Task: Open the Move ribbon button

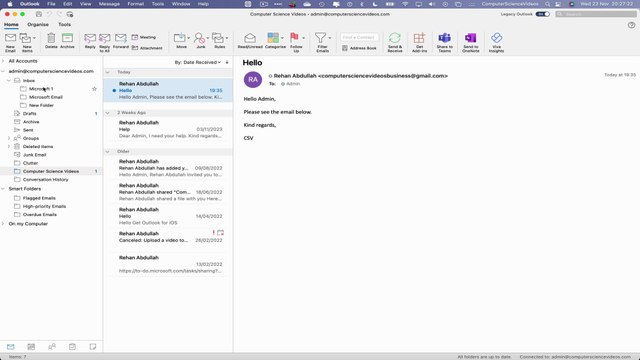Action: tap(181, 41)
